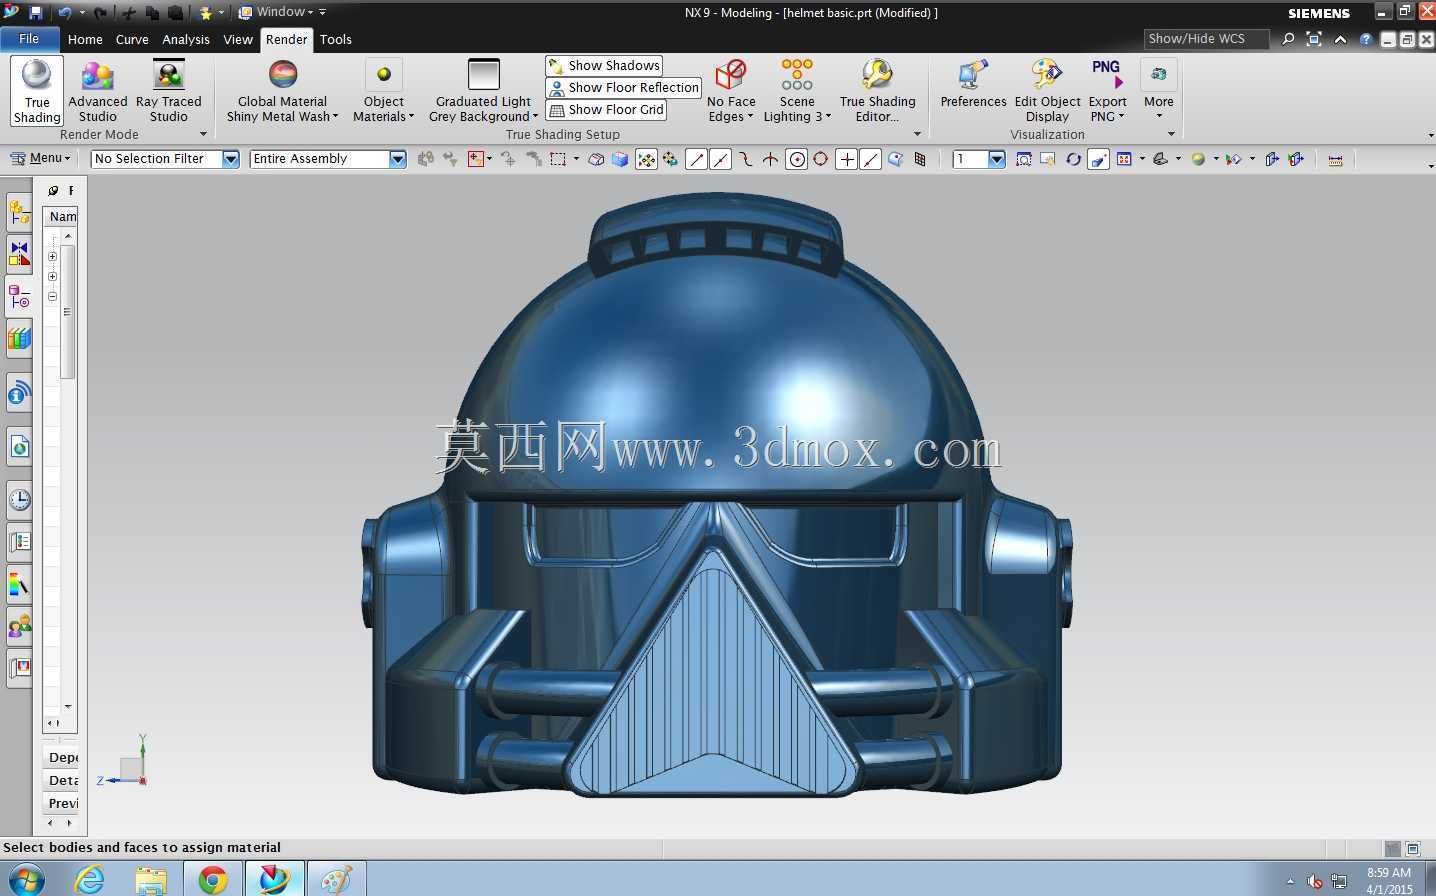Open Advanced Studio render mode

(x=98, y=90)
